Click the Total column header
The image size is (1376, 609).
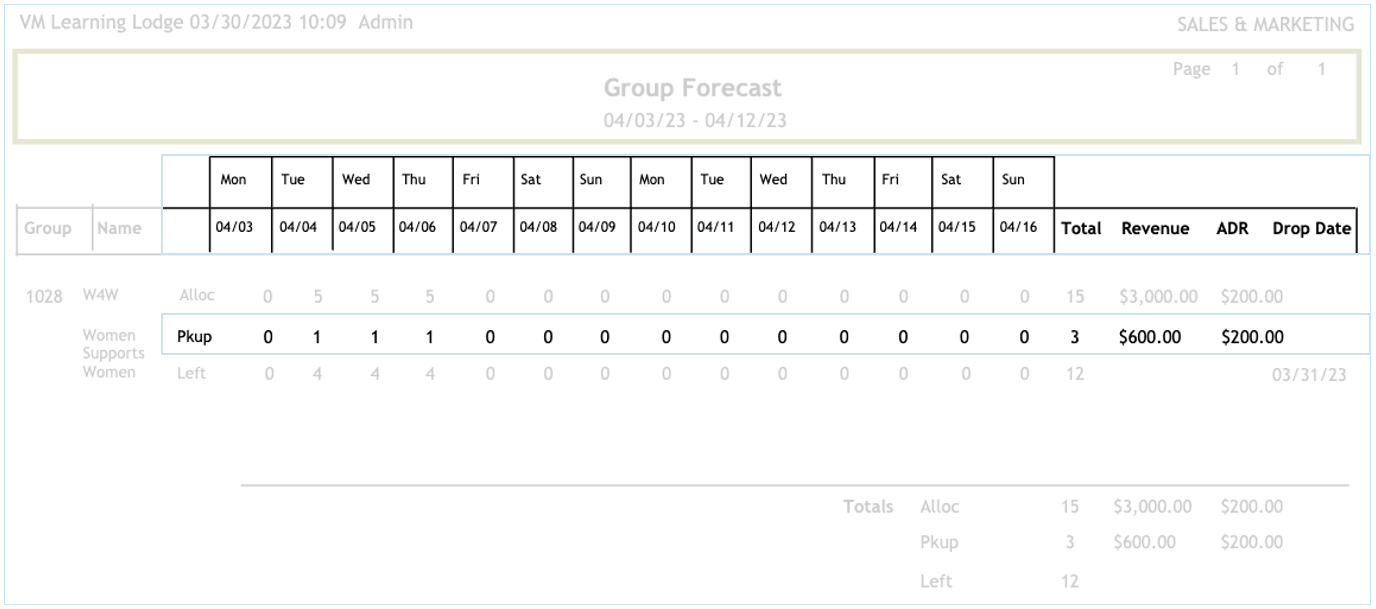[x=1081, y=228]
